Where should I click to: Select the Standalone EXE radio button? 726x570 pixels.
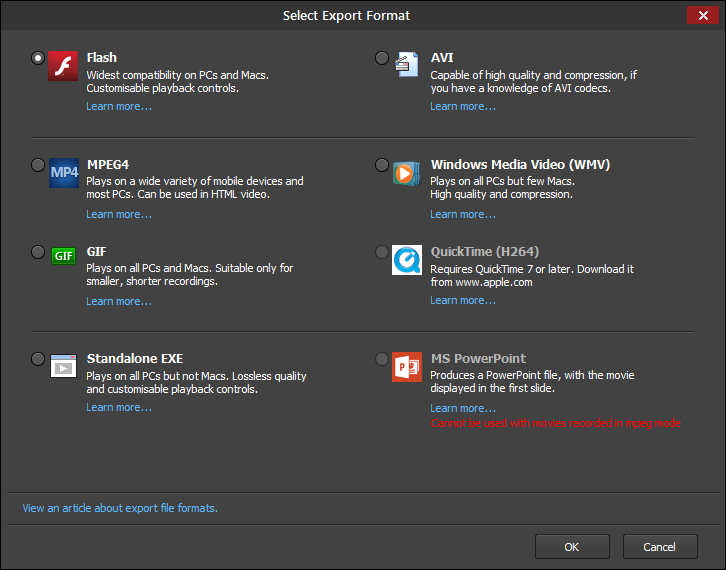38,358
